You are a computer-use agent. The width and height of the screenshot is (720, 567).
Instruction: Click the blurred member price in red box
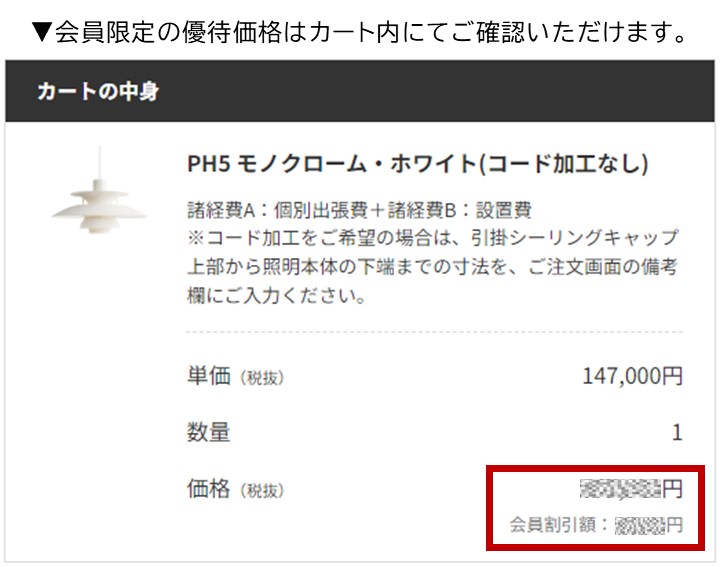click(631, 488)
